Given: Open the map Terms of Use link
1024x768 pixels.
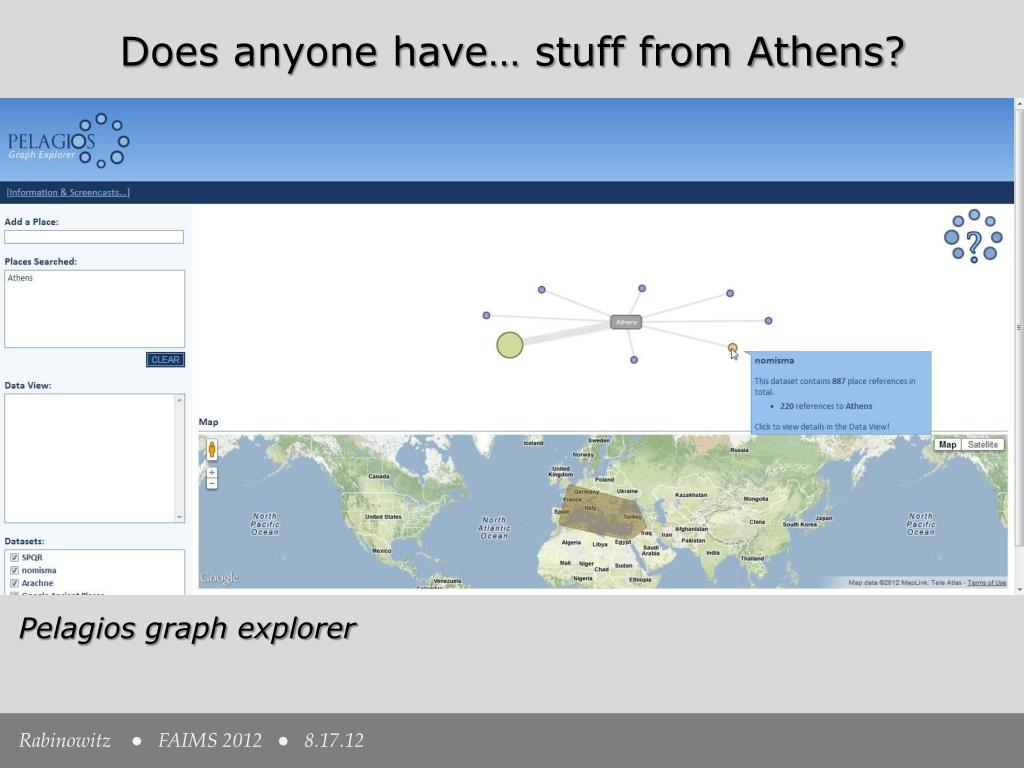Looking at the screenshot, I should click(x=986, y=583).
